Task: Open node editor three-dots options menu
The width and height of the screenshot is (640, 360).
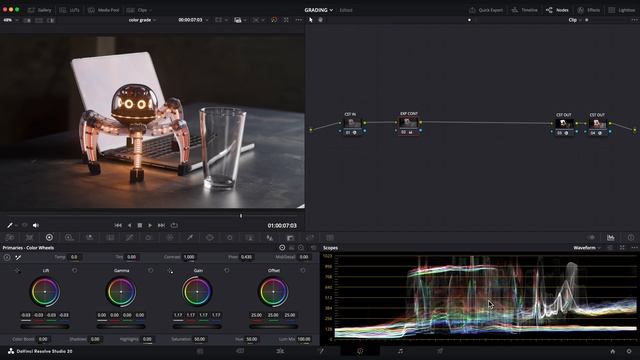Action: tap(634, 20)
